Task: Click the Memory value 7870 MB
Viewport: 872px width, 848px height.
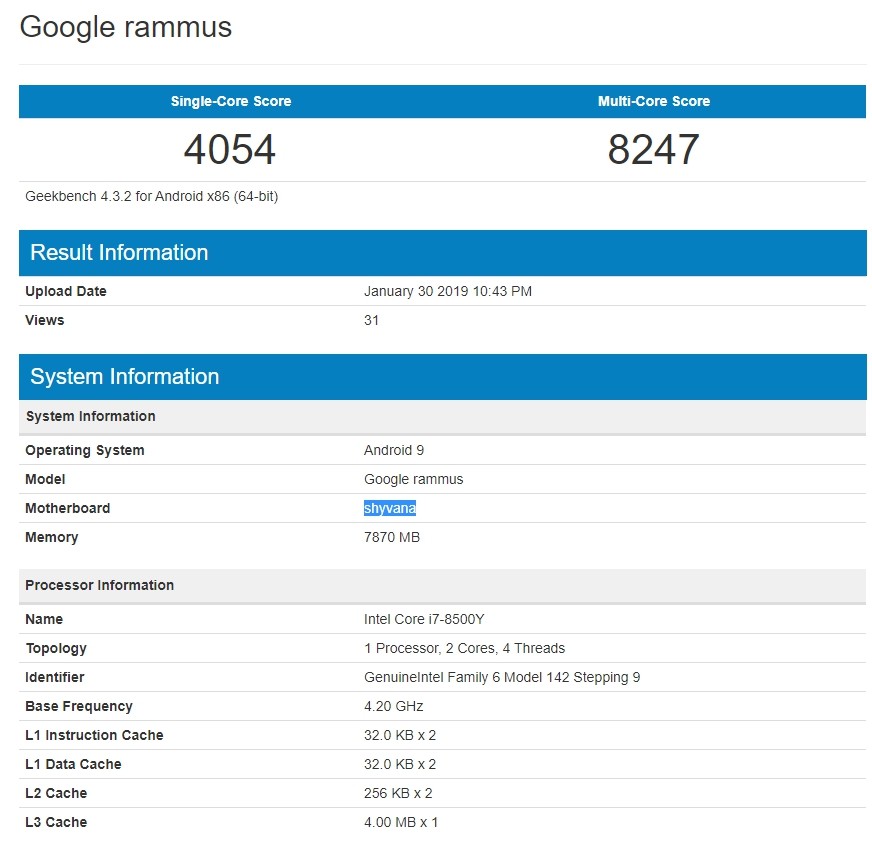Action: (392, 537)
